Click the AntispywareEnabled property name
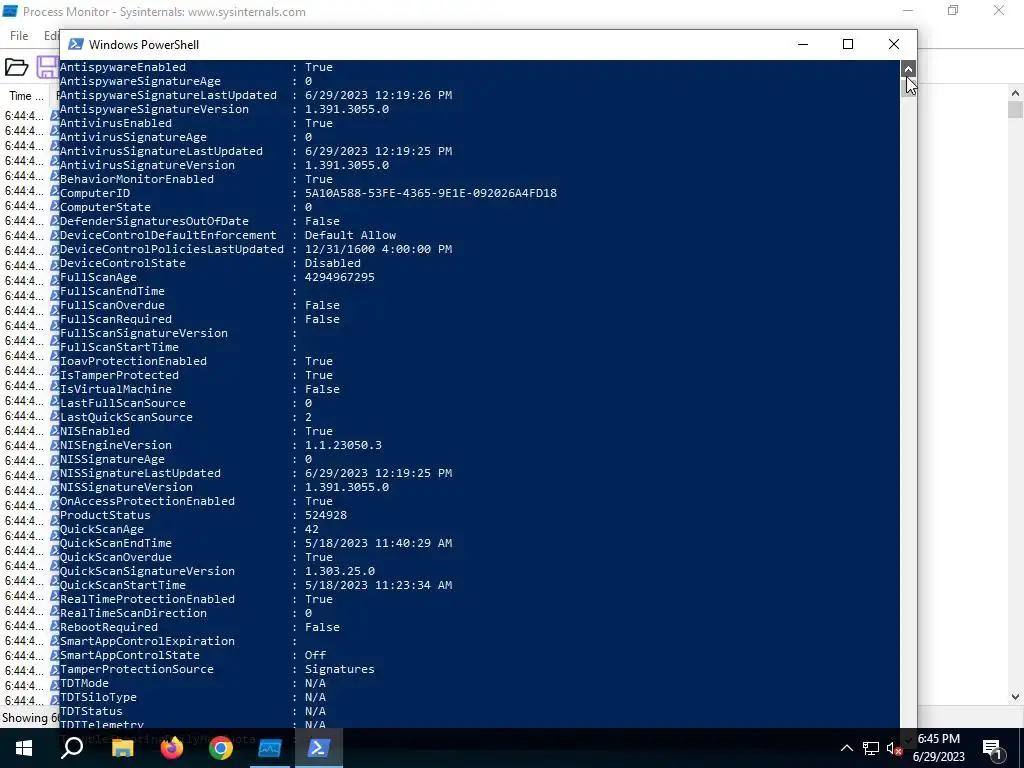Viewport: 1024px width, 768px height. [x=123, y=67]
